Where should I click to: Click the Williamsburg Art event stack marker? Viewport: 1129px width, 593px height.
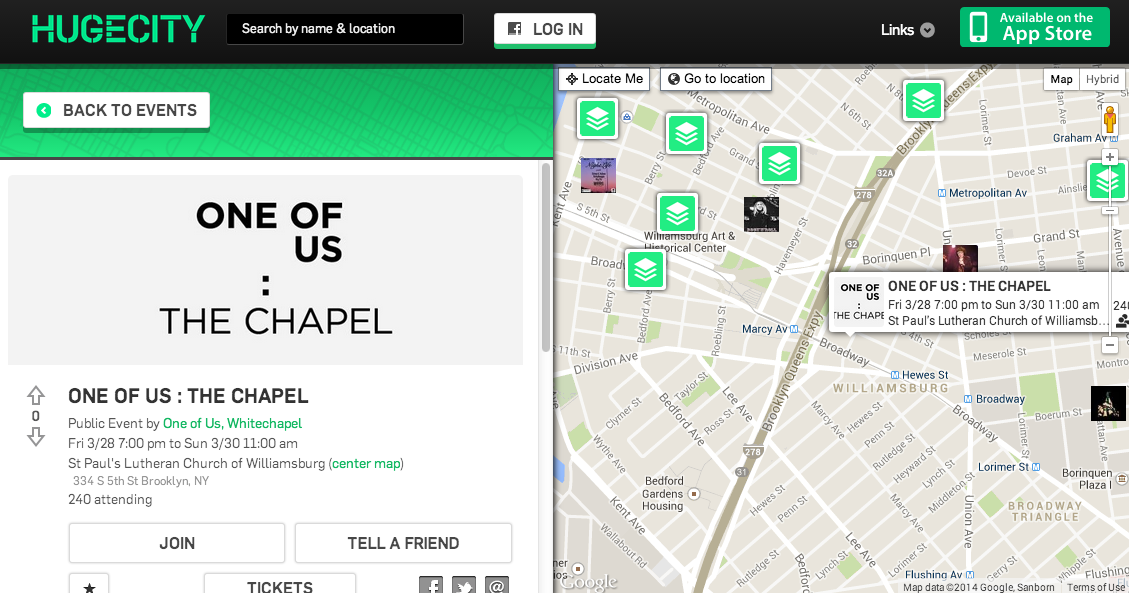click(x=677, y=213)
